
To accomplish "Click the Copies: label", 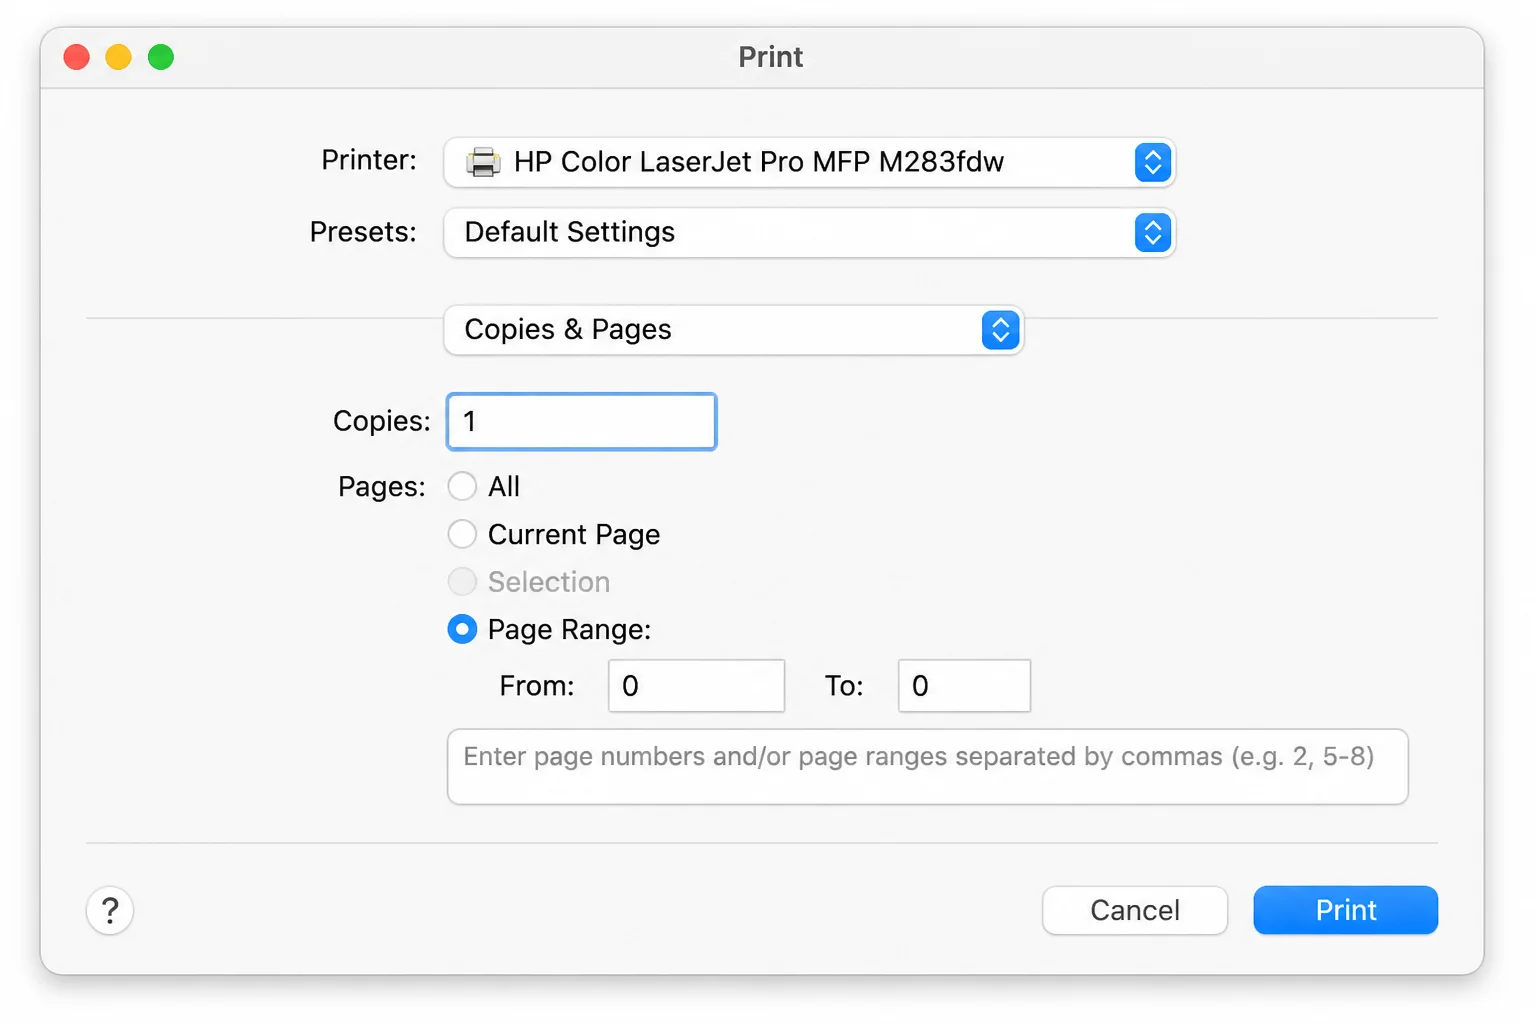I will [382, 421].
